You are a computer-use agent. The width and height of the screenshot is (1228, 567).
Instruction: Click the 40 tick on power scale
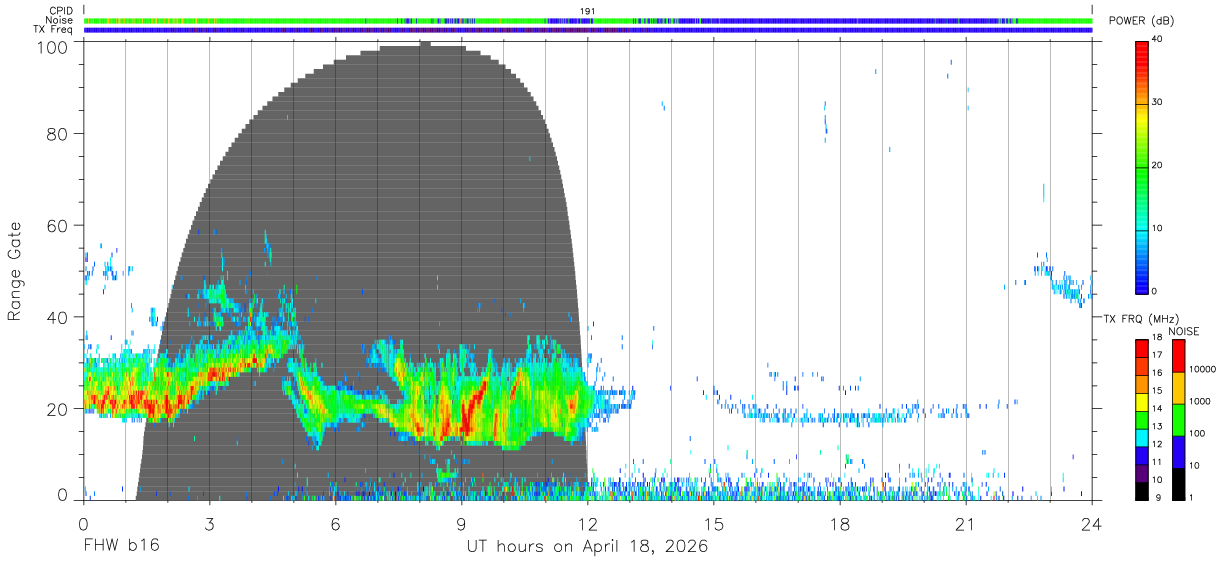[x=1158, y=40]
